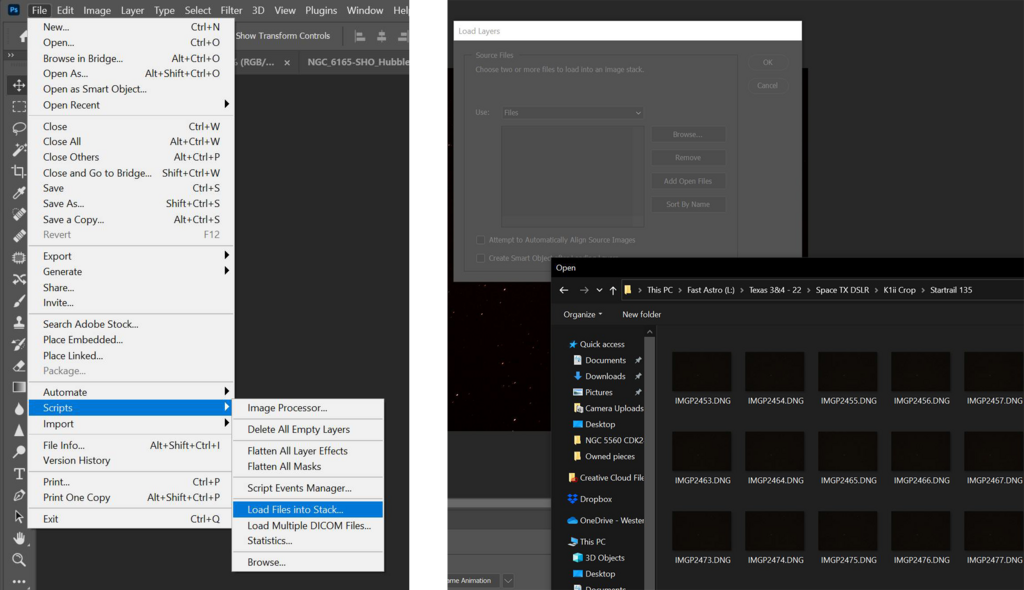Select the IMGP2465.DNG thumbnail

tap(848, 451)
